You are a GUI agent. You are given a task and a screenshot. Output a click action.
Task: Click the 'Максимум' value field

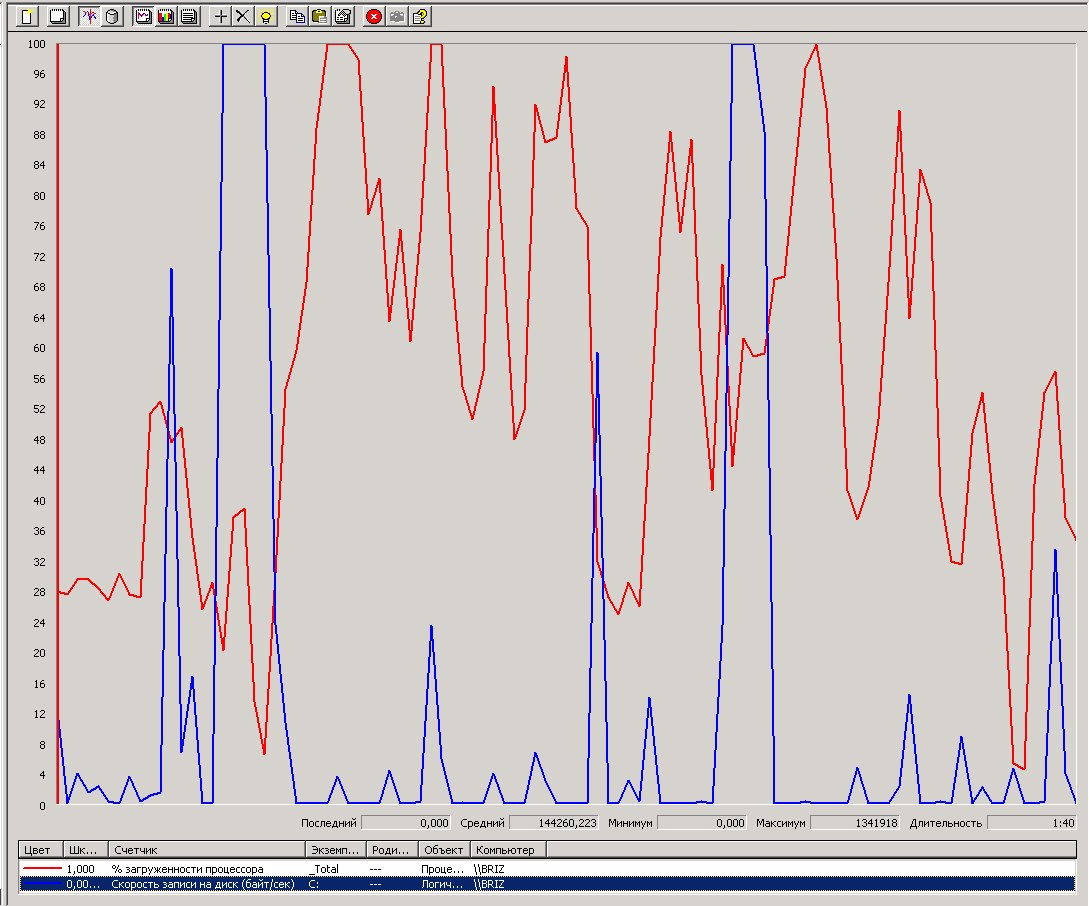855,823
